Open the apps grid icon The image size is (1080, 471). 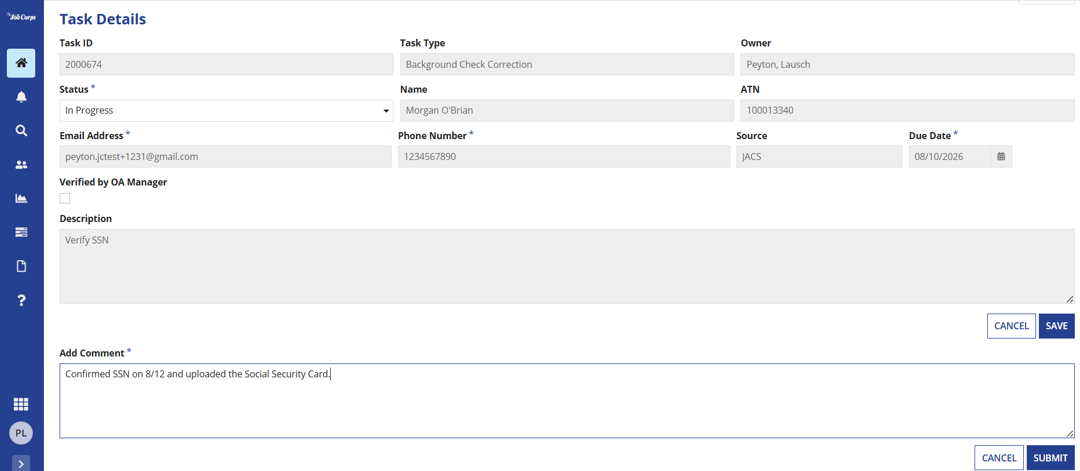pyautogui.click(x=21, y=405)
